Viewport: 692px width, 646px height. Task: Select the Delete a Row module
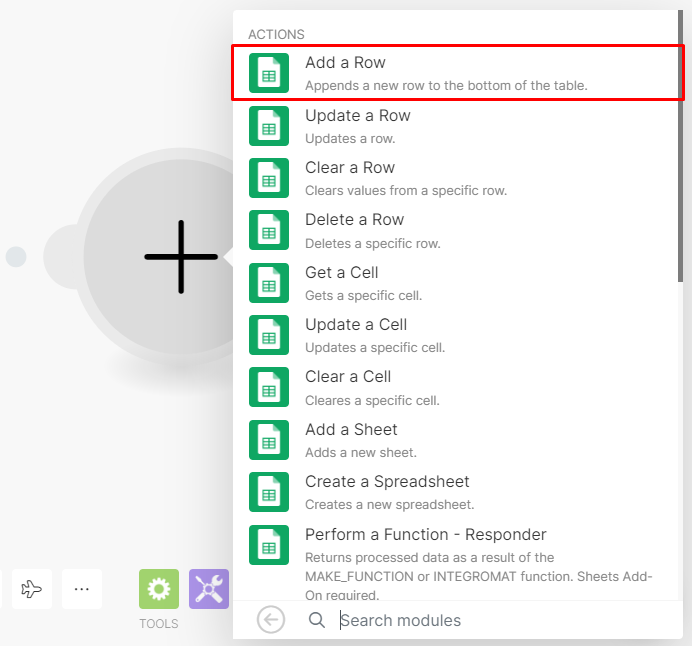click(458, 230)
